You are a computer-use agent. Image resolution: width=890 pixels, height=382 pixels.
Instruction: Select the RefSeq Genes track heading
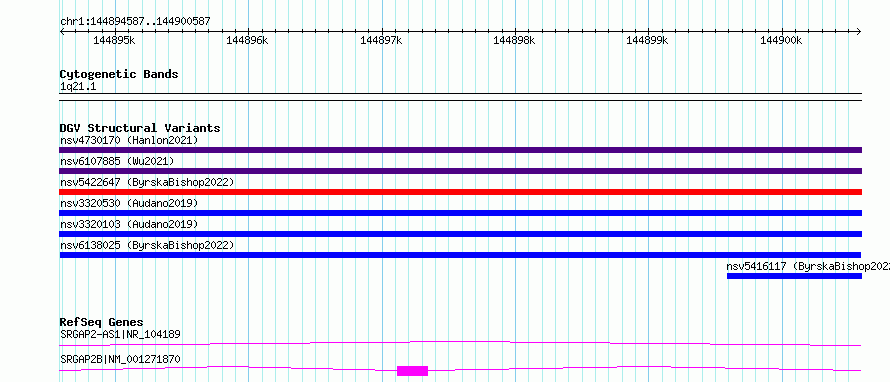pos(102,322)
